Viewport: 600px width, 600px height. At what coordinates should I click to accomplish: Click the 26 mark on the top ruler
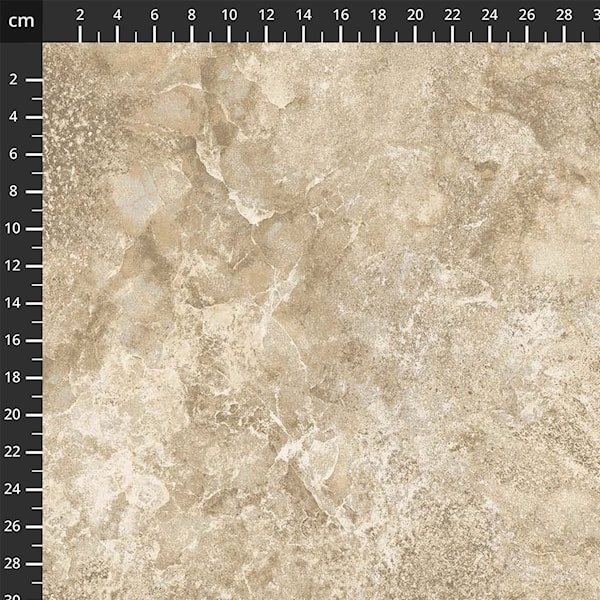[x=527, y=15]
